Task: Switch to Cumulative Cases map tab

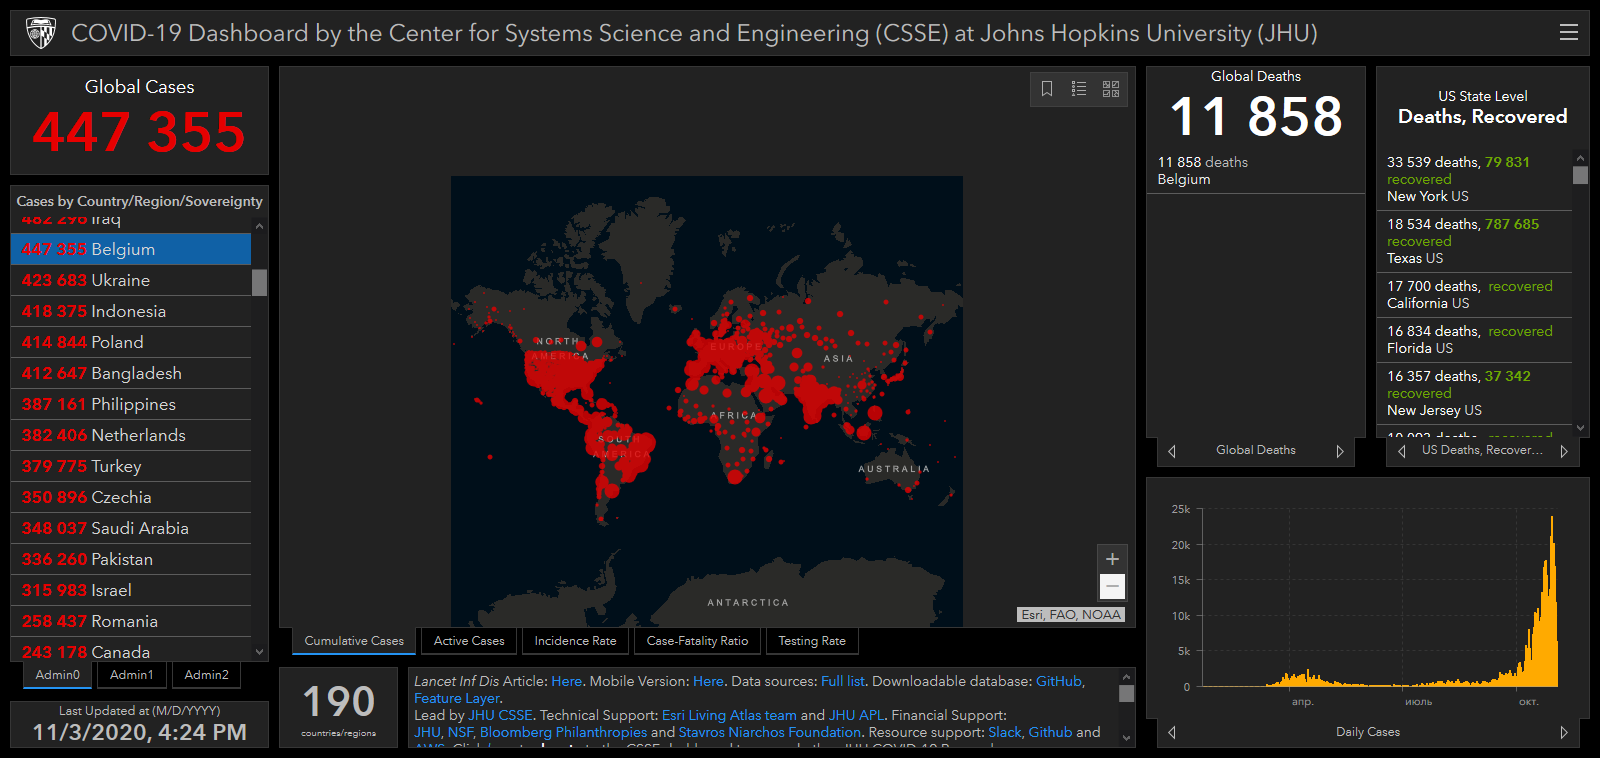Action: point(354,641)
